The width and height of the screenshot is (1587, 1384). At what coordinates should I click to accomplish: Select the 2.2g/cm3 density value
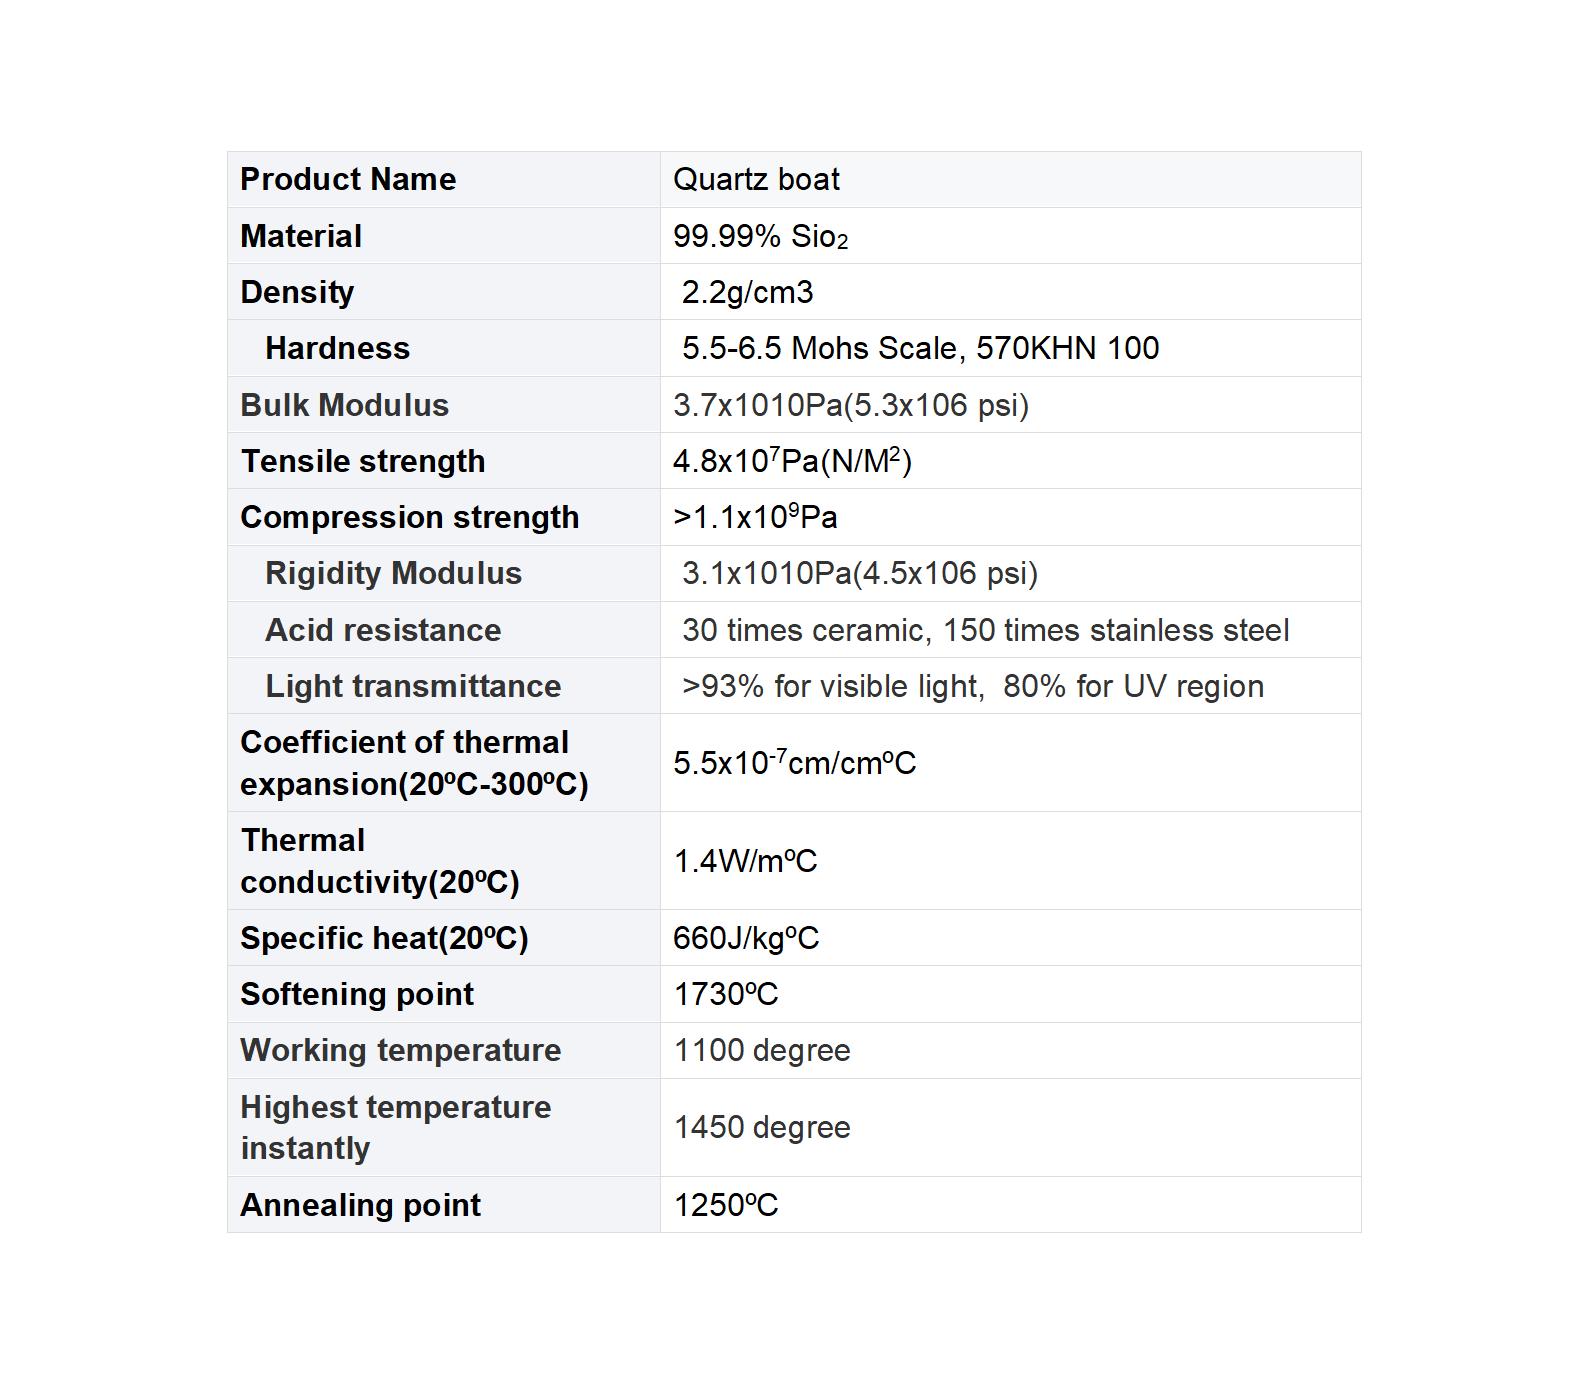(747, 292)
